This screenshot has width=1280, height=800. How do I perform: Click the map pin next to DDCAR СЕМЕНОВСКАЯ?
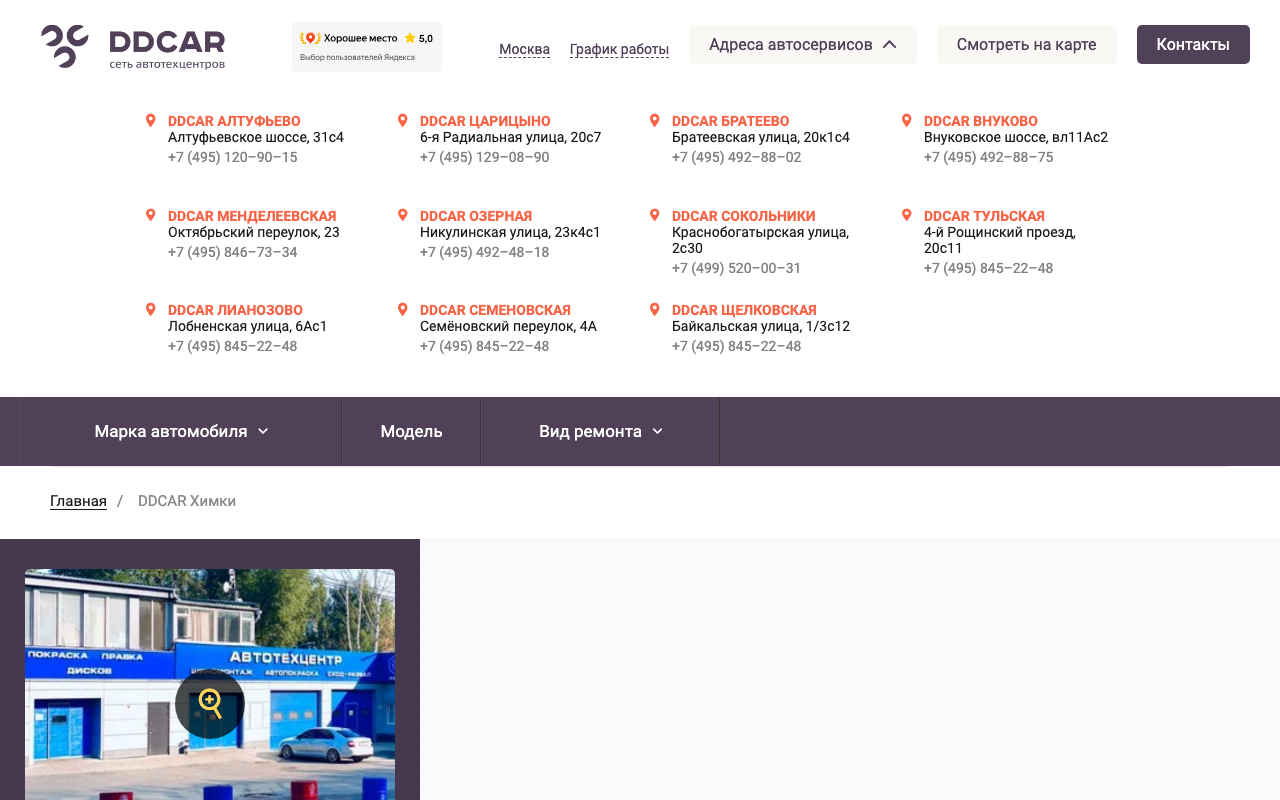403,310
